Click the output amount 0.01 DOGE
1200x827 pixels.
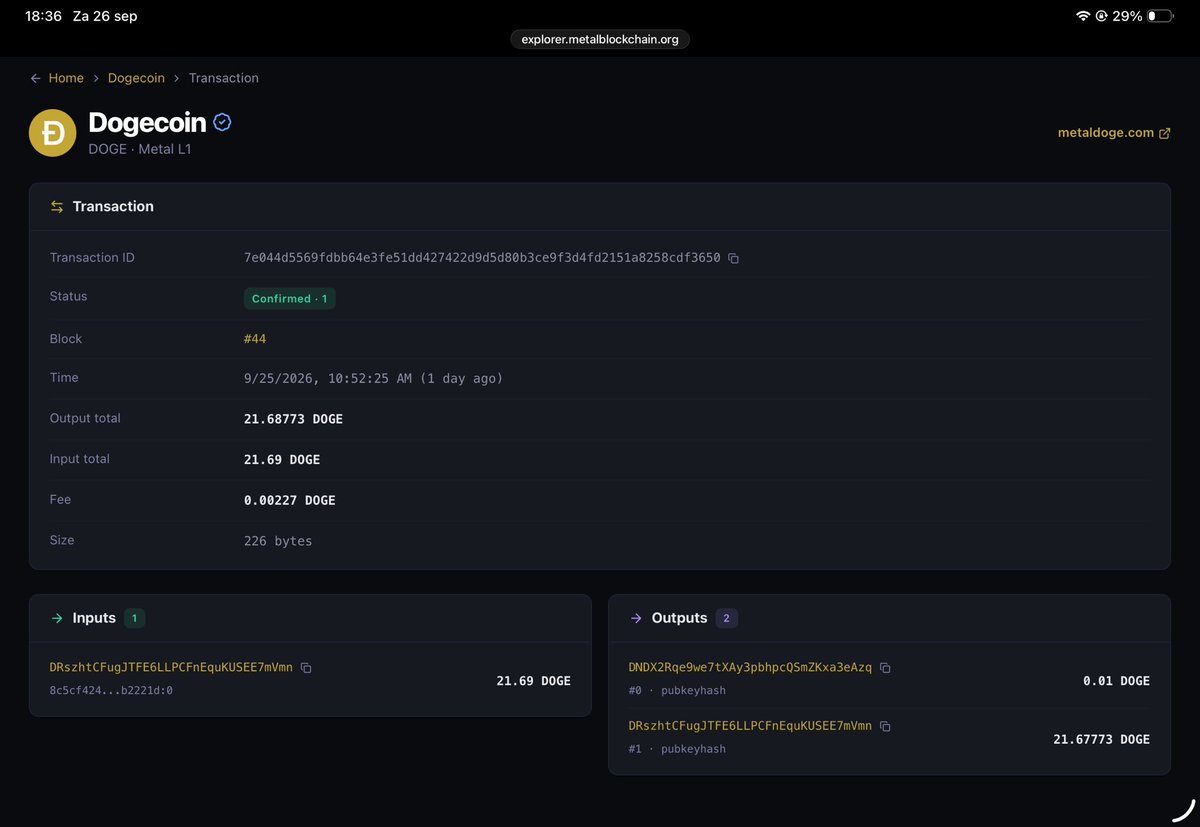(x=1116, y=681)
